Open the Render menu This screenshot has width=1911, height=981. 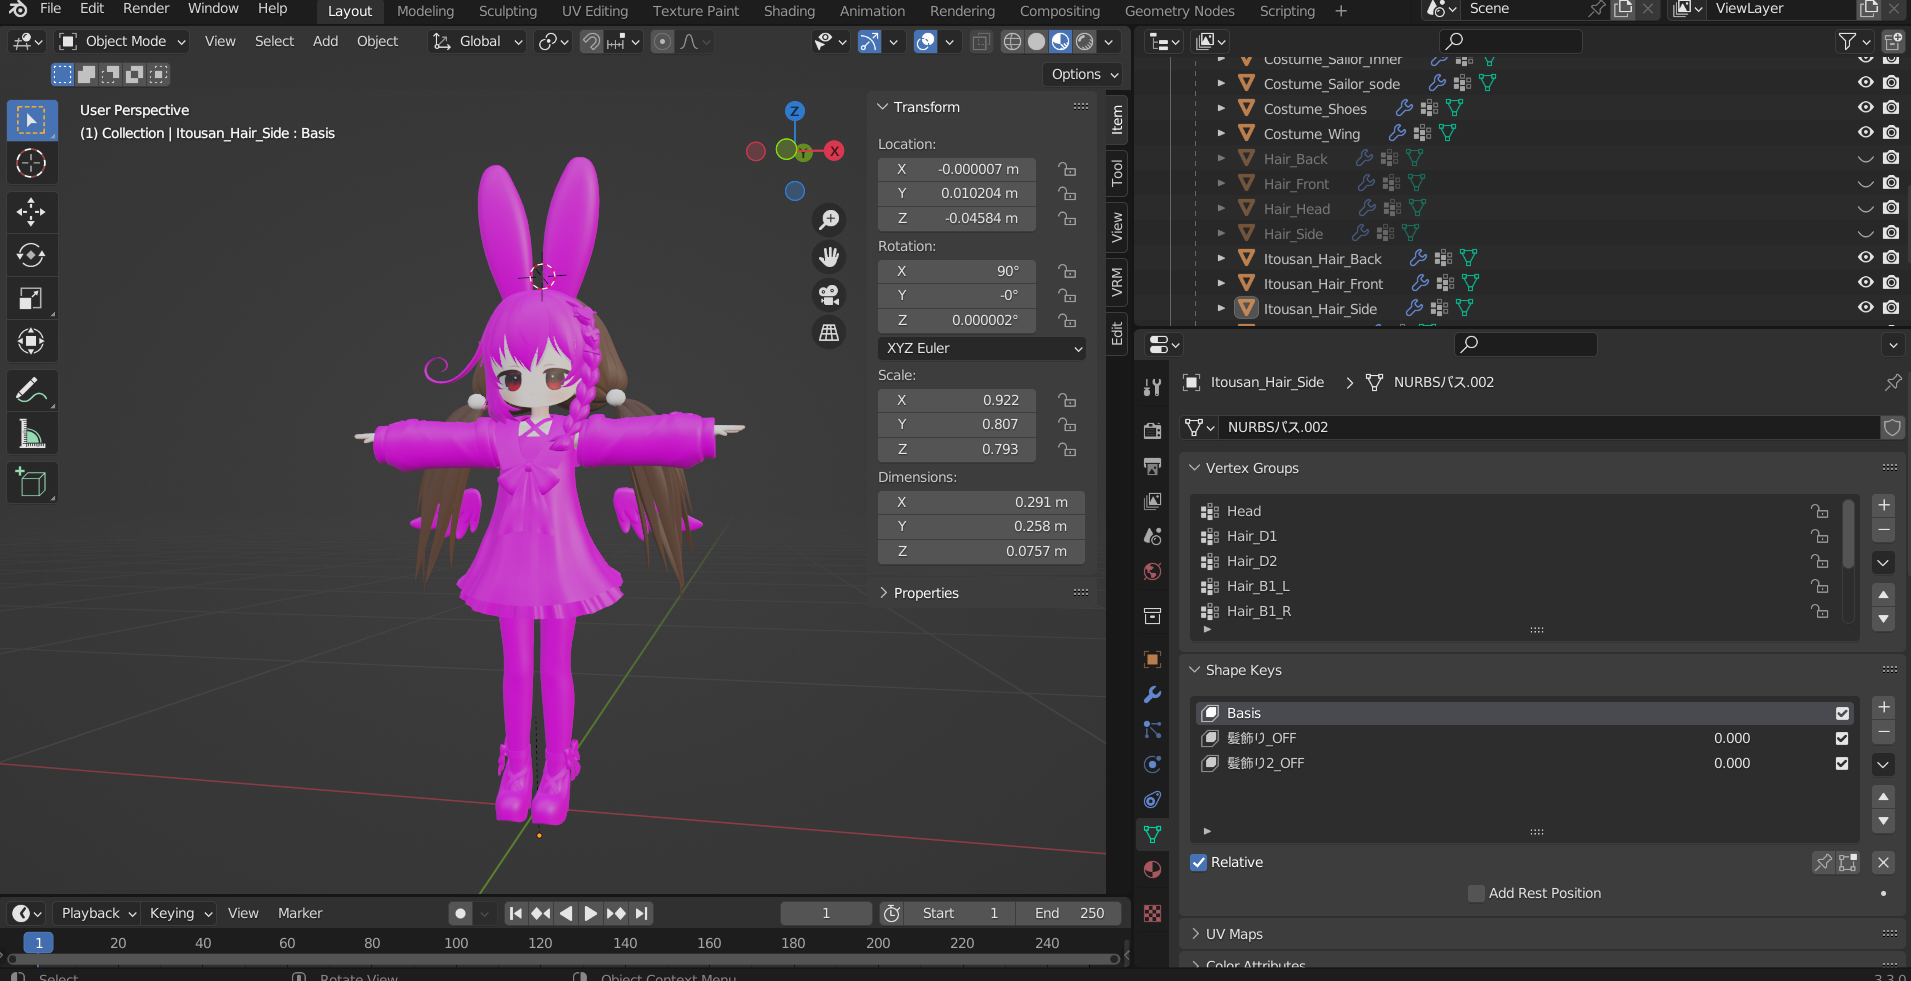coord(146,9)
